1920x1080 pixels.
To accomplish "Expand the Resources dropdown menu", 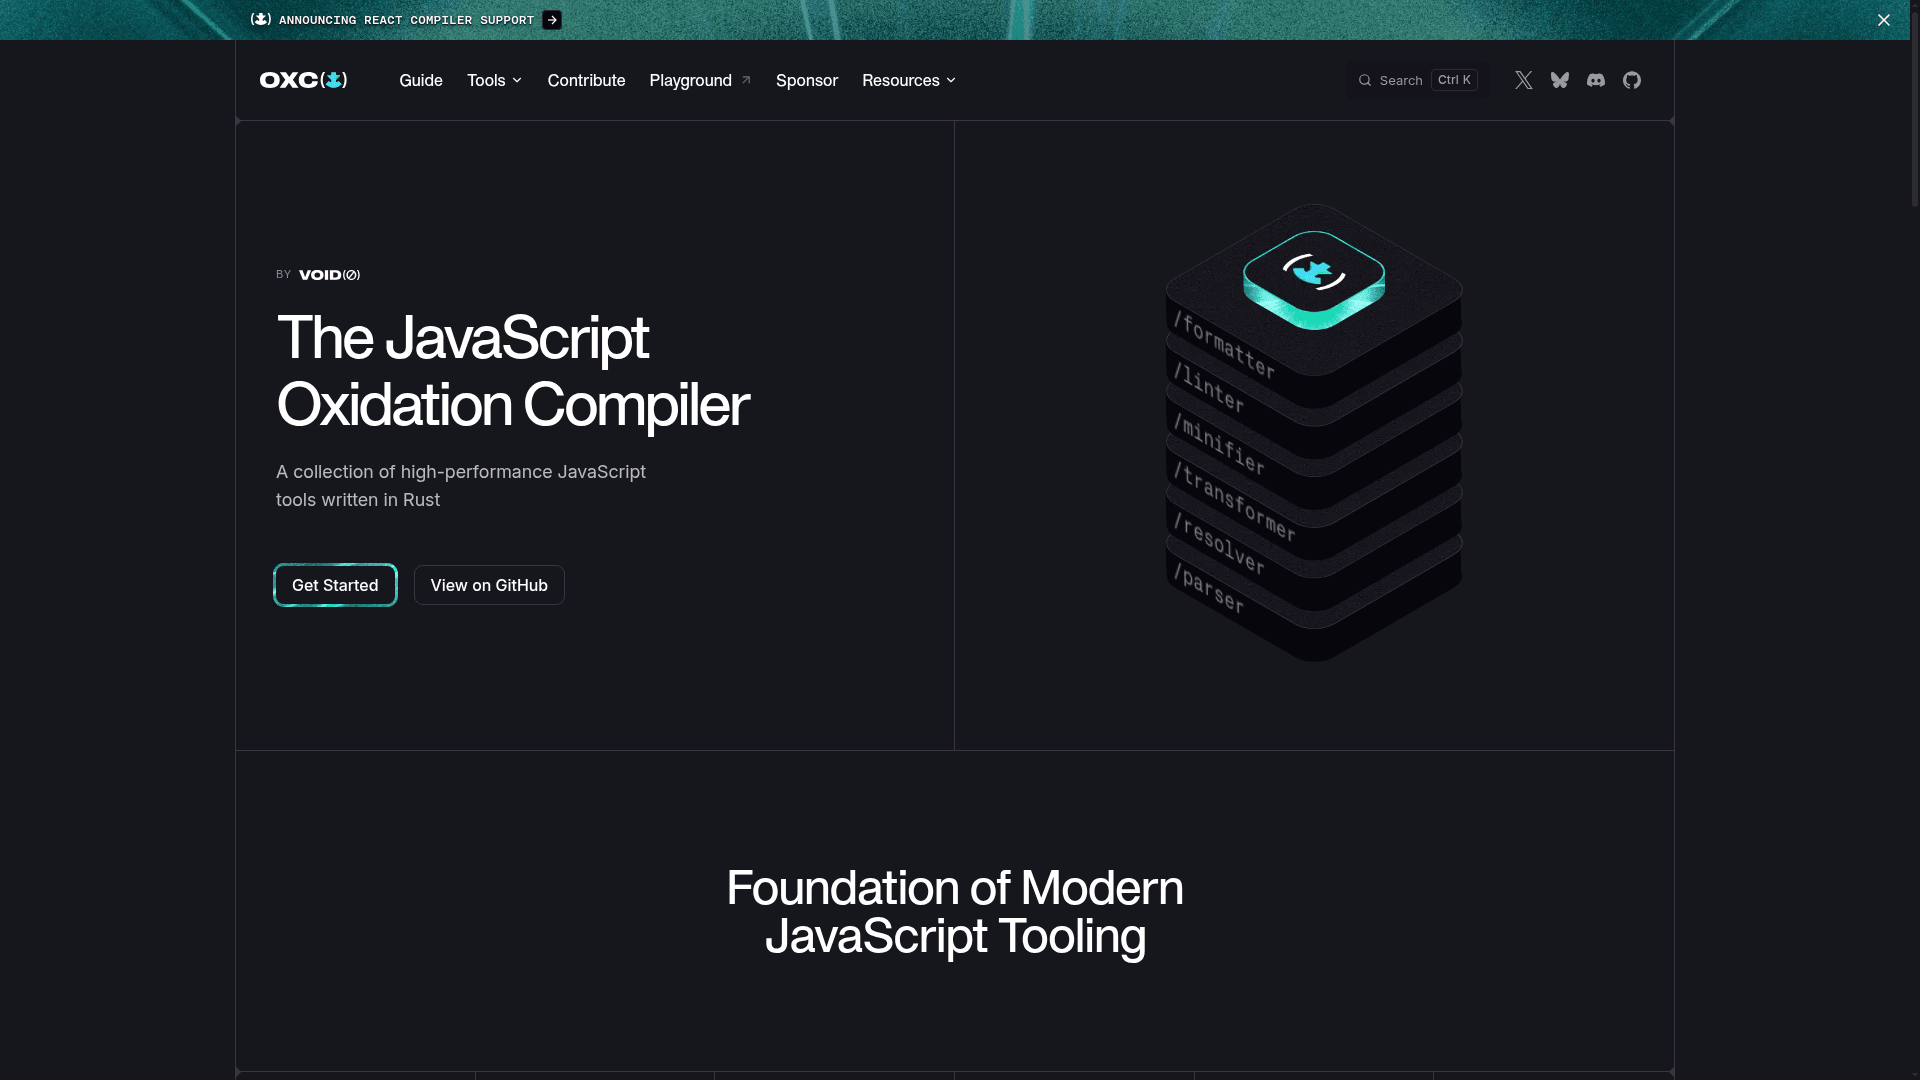I will point(908,80).
